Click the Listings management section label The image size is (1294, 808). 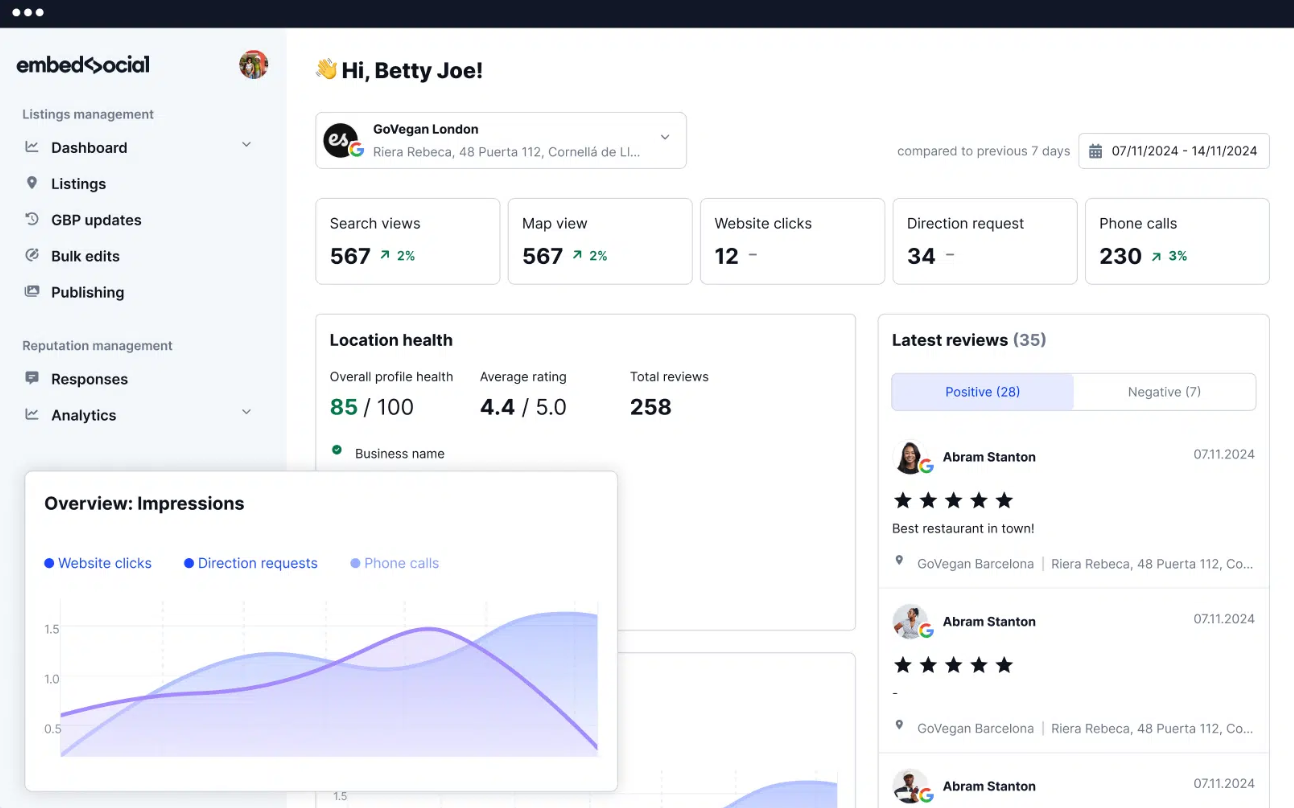tap(88, 114)
